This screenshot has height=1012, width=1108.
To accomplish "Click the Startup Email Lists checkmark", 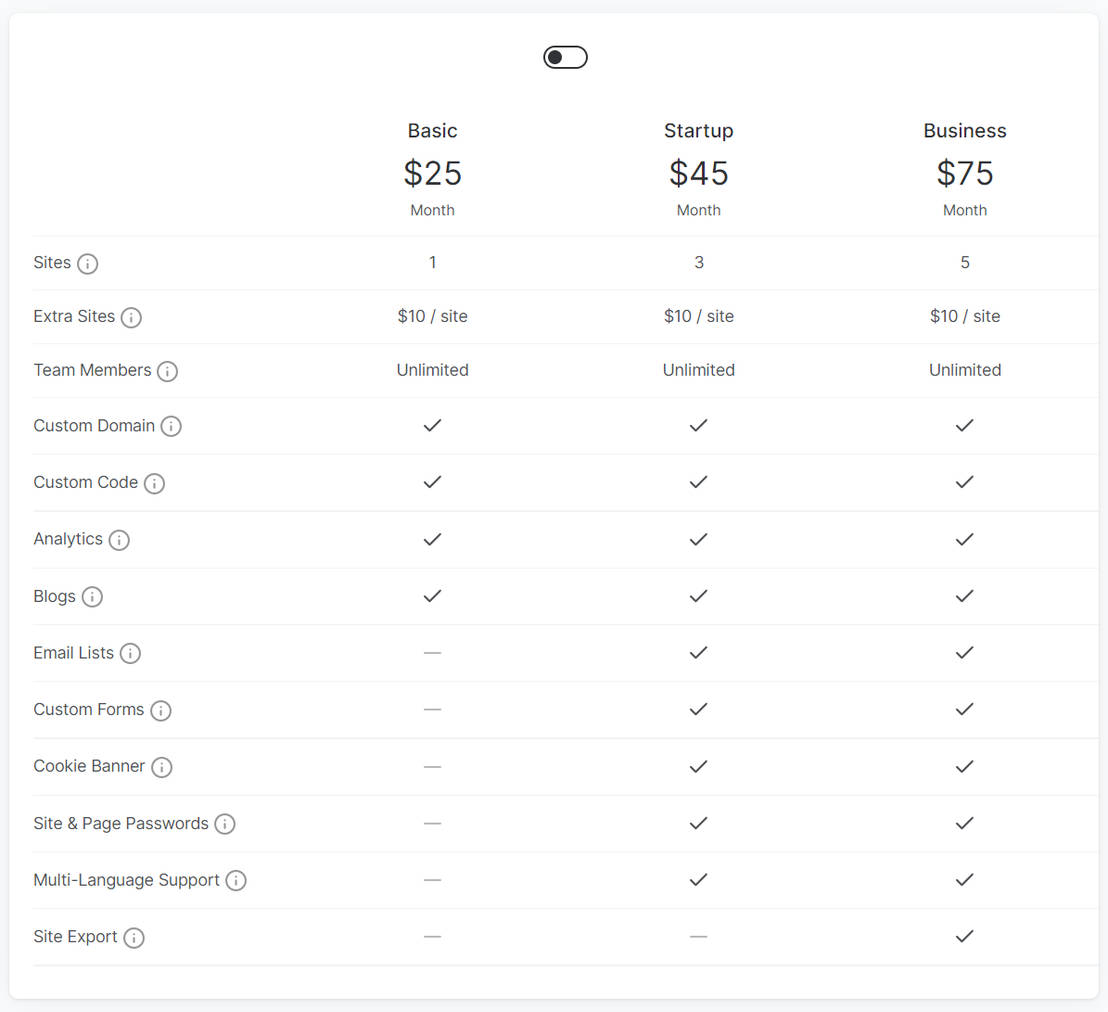I will [699, 652].
